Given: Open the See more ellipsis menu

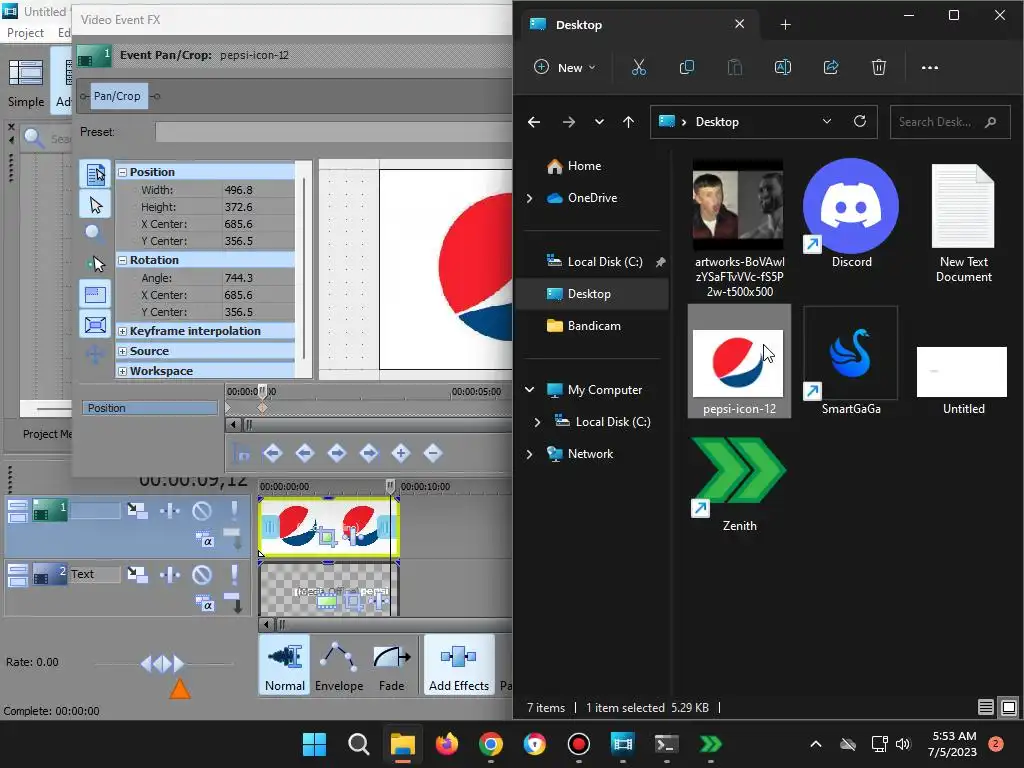Looking at the screenshot, I should pyautogui.click(x=930, y=67).
